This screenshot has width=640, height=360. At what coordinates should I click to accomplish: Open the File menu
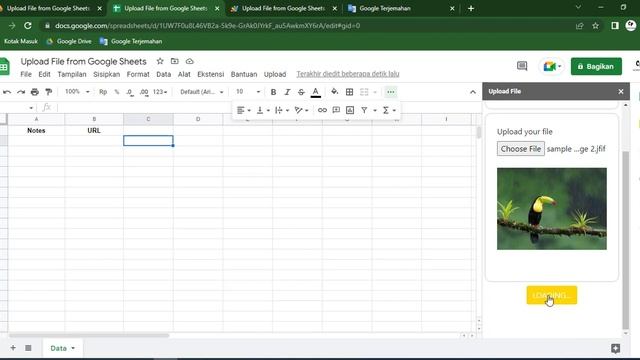(x=26, y=74)
